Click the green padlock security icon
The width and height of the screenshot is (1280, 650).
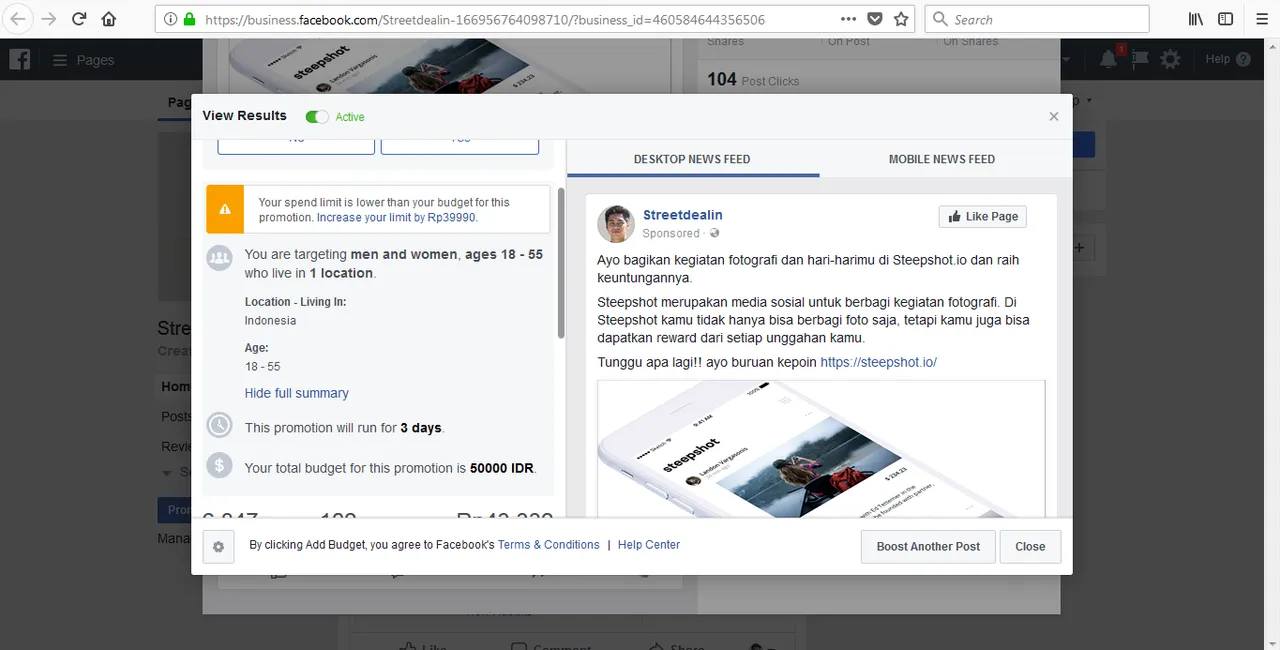pyautogui.click(x=190, y=19)
